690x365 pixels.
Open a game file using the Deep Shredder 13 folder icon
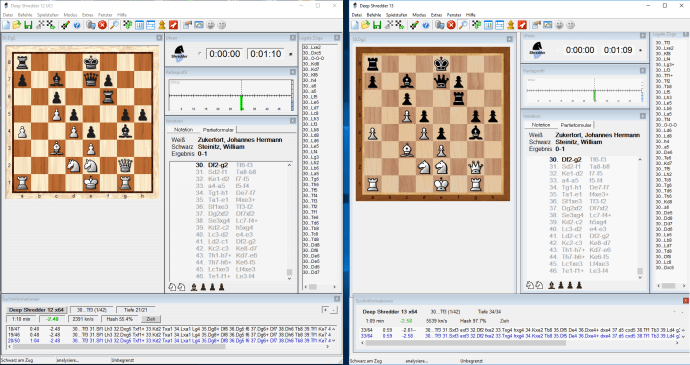point(365,25)
